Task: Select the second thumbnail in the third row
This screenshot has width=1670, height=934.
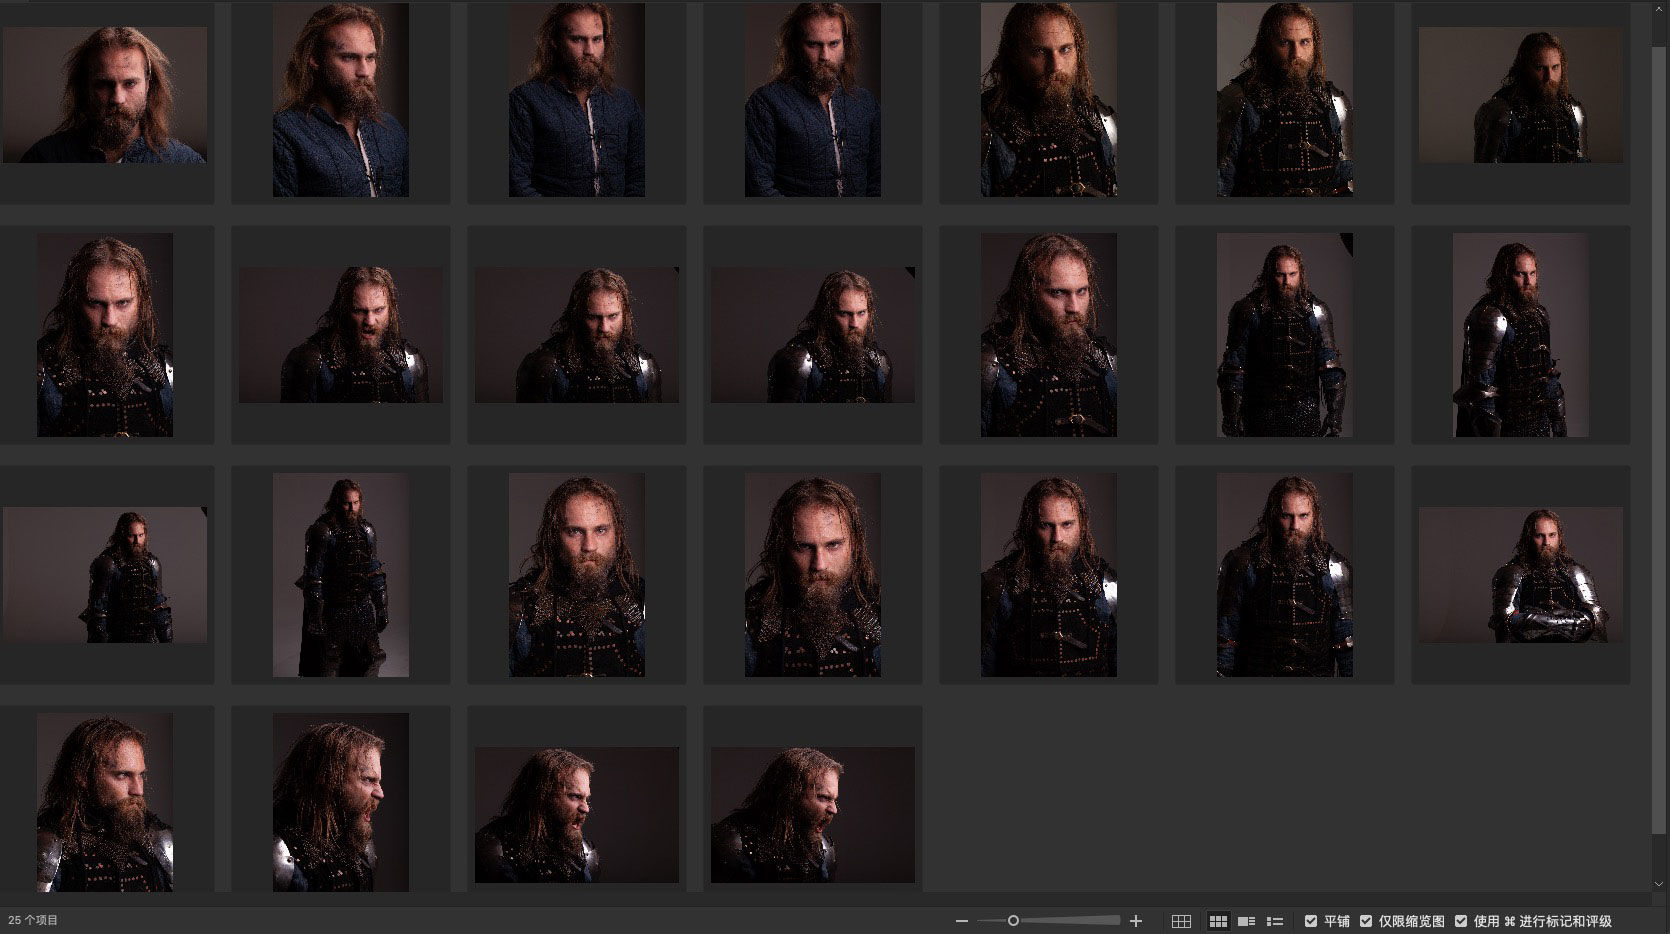Action: (341, 575)
